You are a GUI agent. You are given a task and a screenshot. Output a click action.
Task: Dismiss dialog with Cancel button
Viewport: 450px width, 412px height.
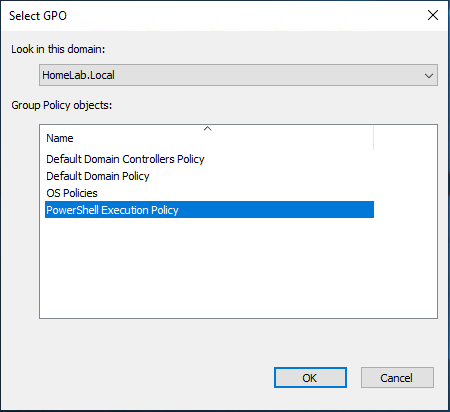pyautogui.click(x=397, y=378)
